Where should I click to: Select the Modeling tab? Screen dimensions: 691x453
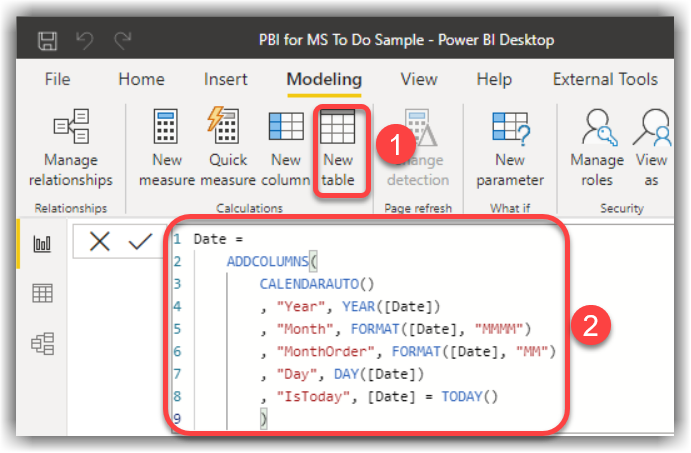click(324, 80)
